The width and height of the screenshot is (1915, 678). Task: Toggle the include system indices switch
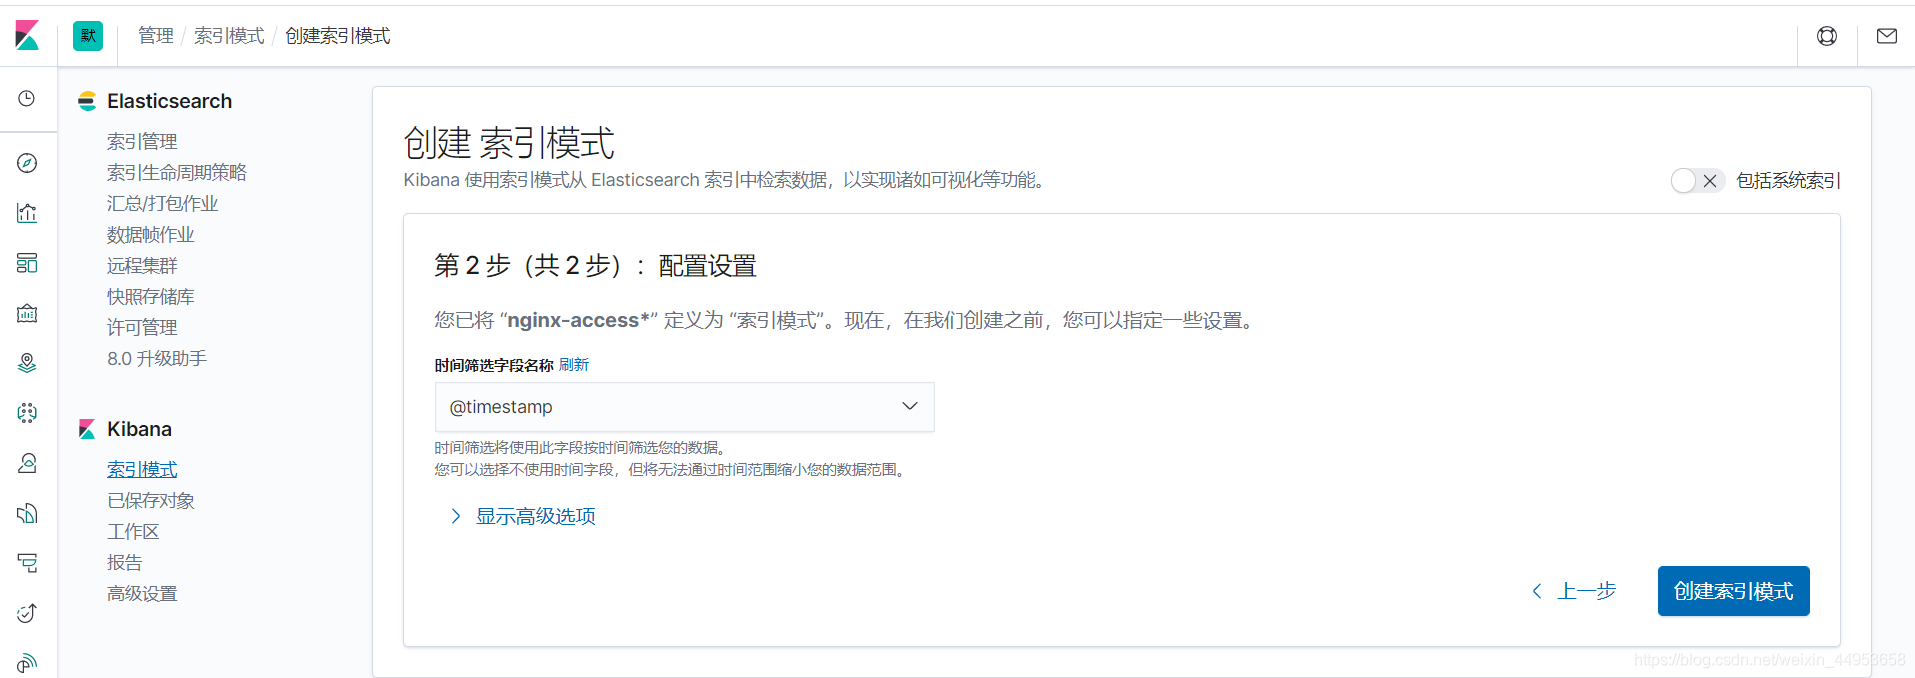click(1697, 181)
